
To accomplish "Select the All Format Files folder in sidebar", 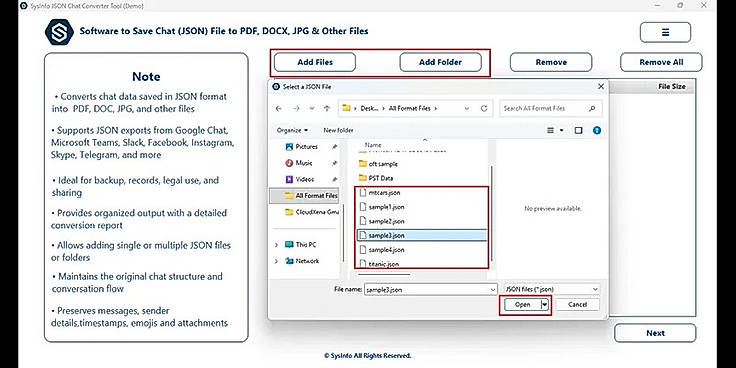I will [x=304, y=195].
